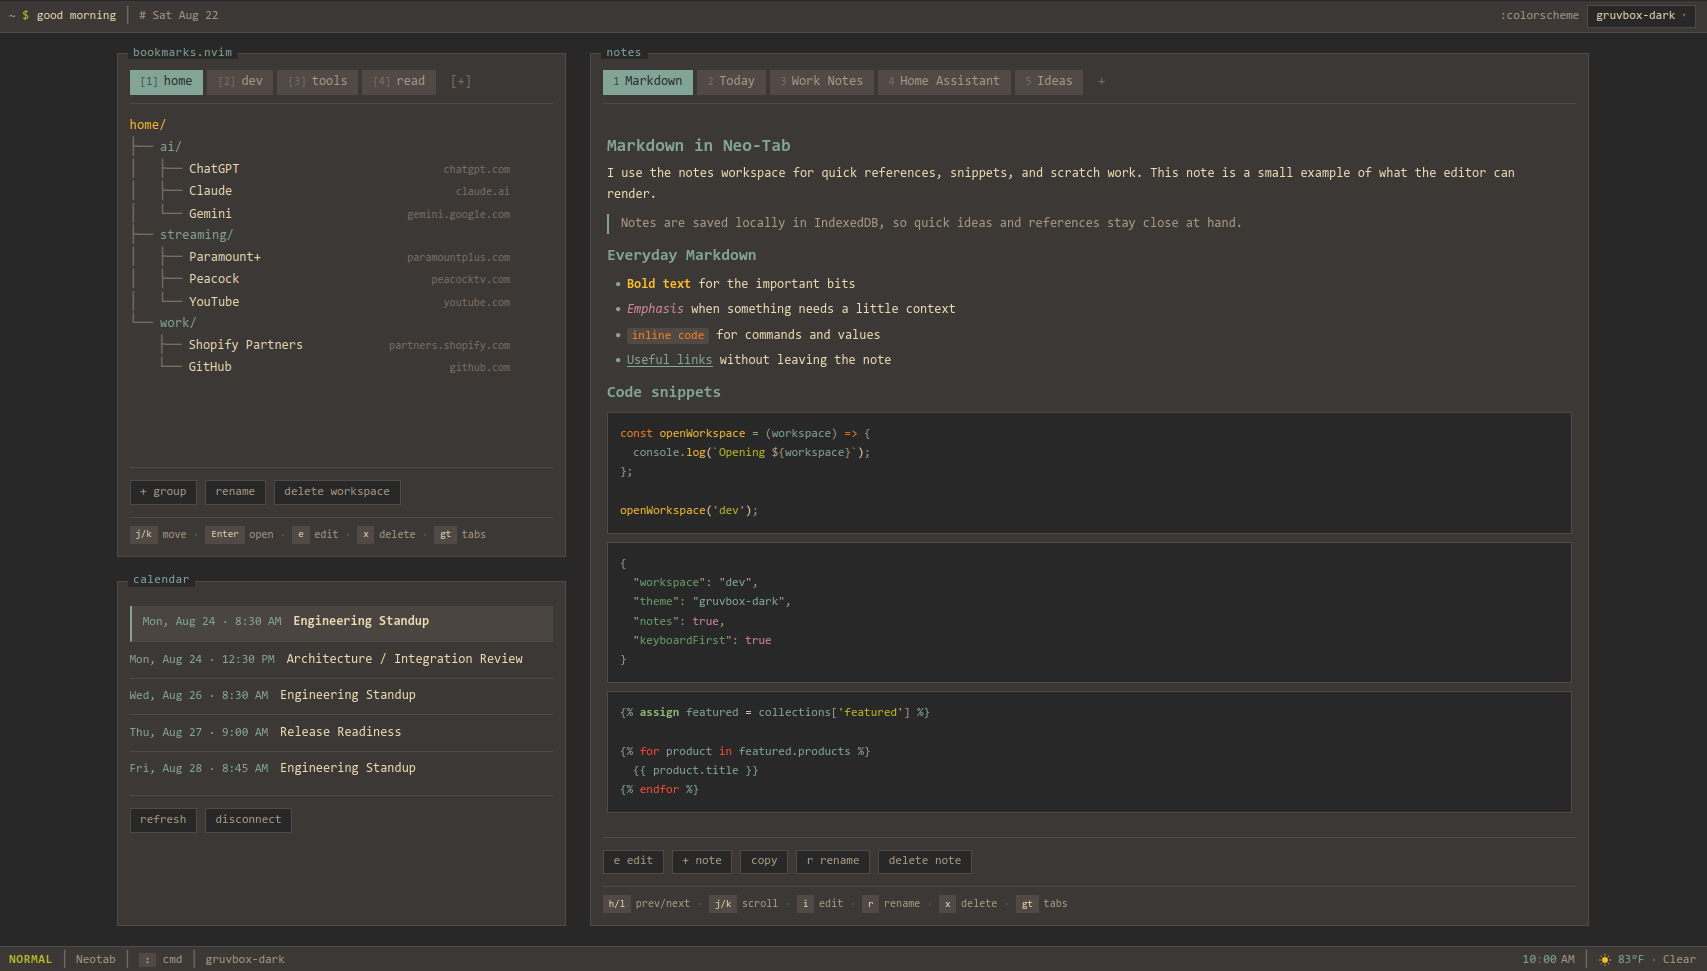Add a new note tab with plus
The height and width of the screenshot is (971, 1707).
click(x=1101, y=82)
